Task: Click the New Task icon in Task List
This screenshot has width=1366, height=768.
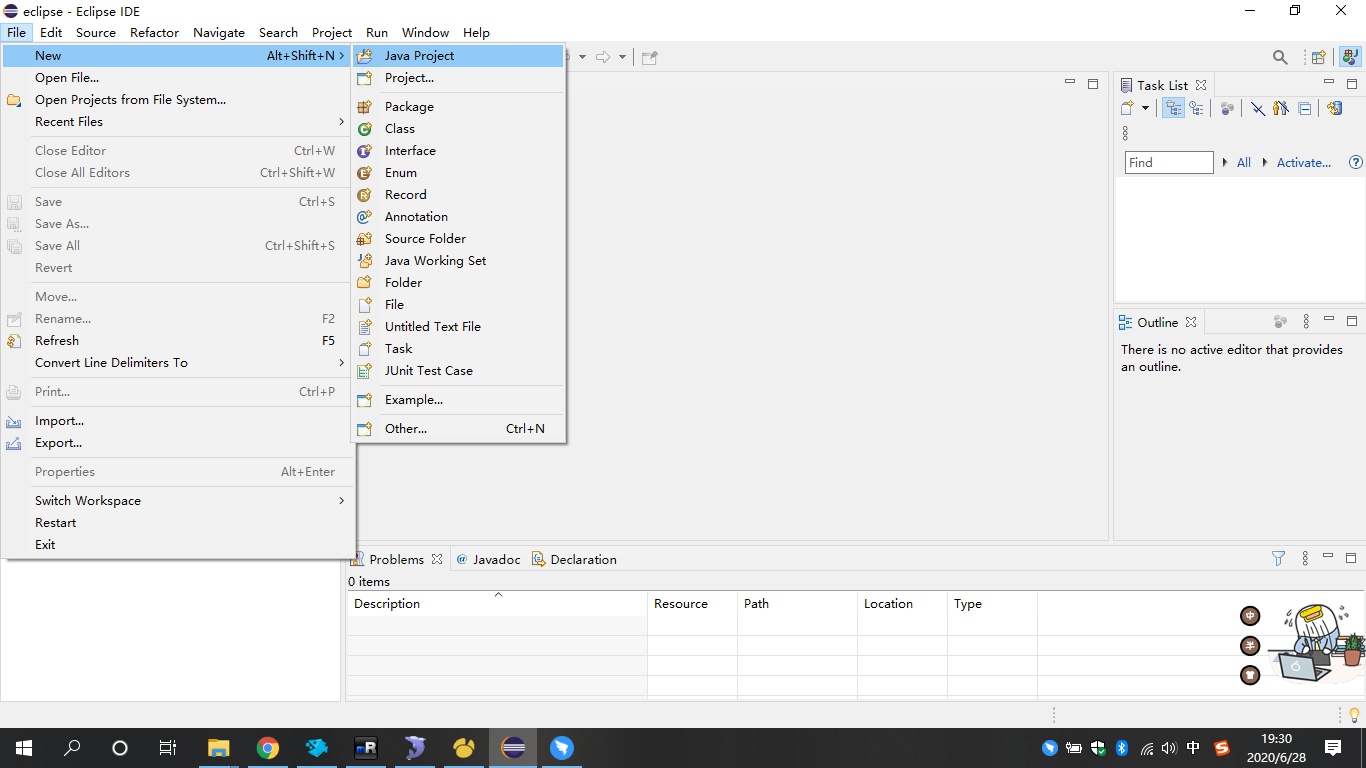Action: pyautogui.click(x=1128, y=108)
